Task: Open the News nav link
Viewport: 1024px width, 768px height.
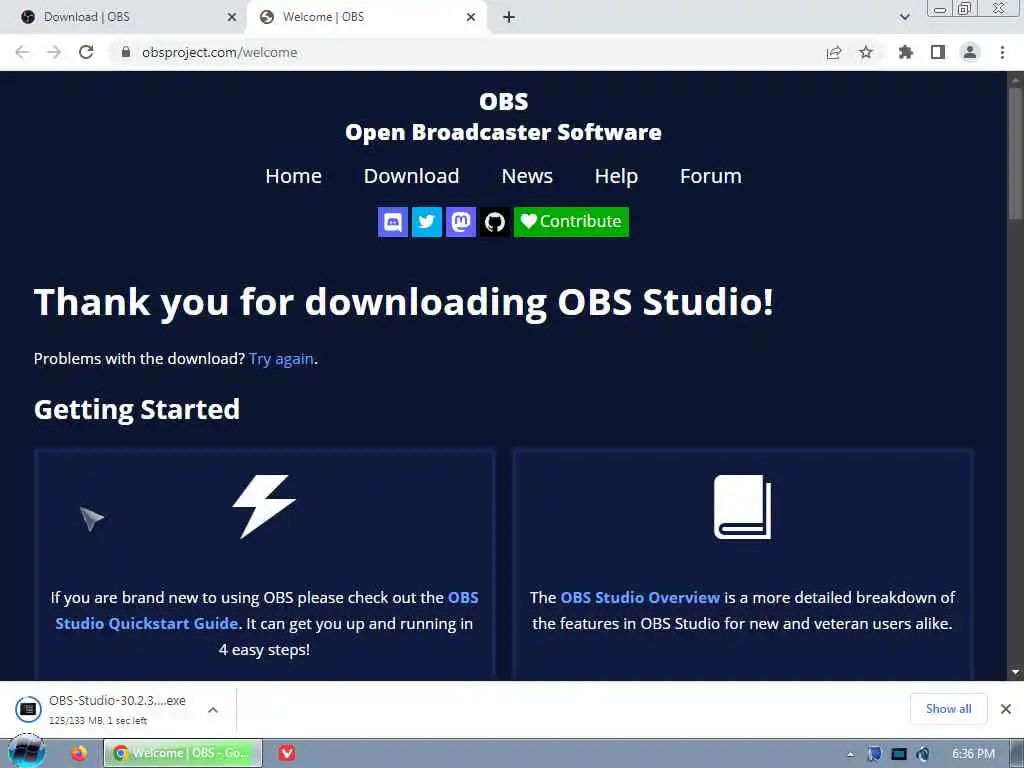Action: (527, 176)
